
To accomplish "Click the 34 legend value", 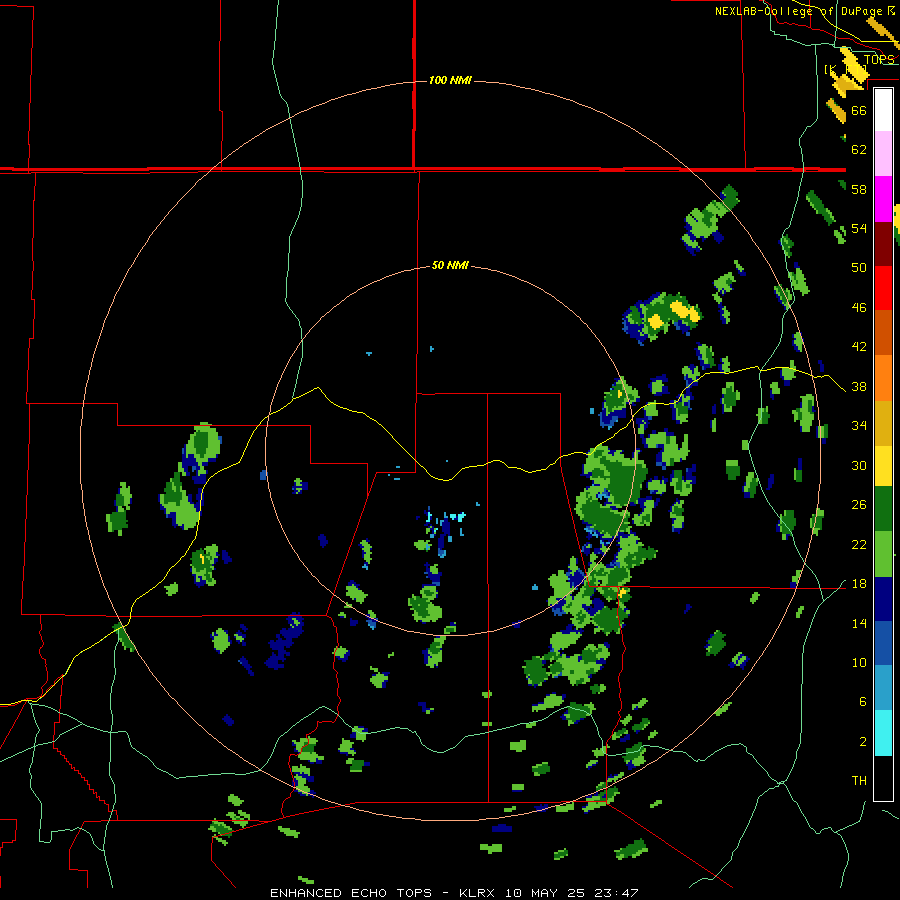I will pos(859,426).
